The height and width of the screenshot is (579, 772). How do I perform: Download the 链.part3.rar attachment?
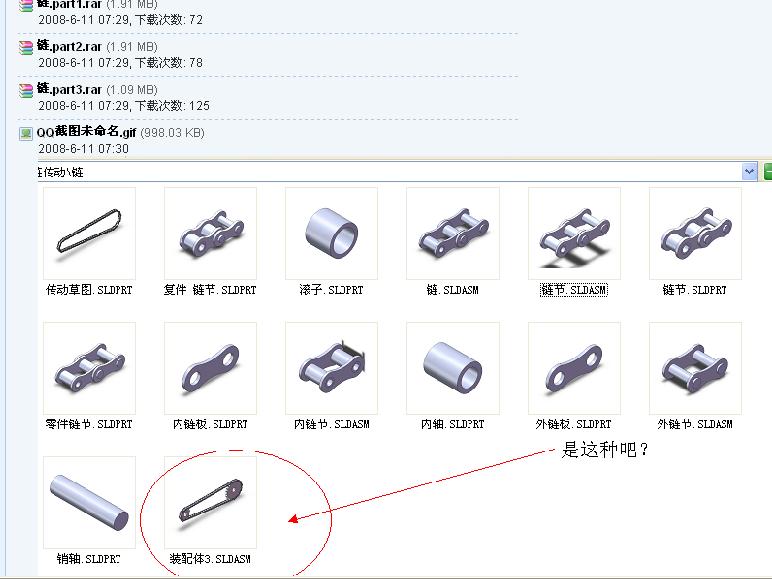[x=69, y=90]
